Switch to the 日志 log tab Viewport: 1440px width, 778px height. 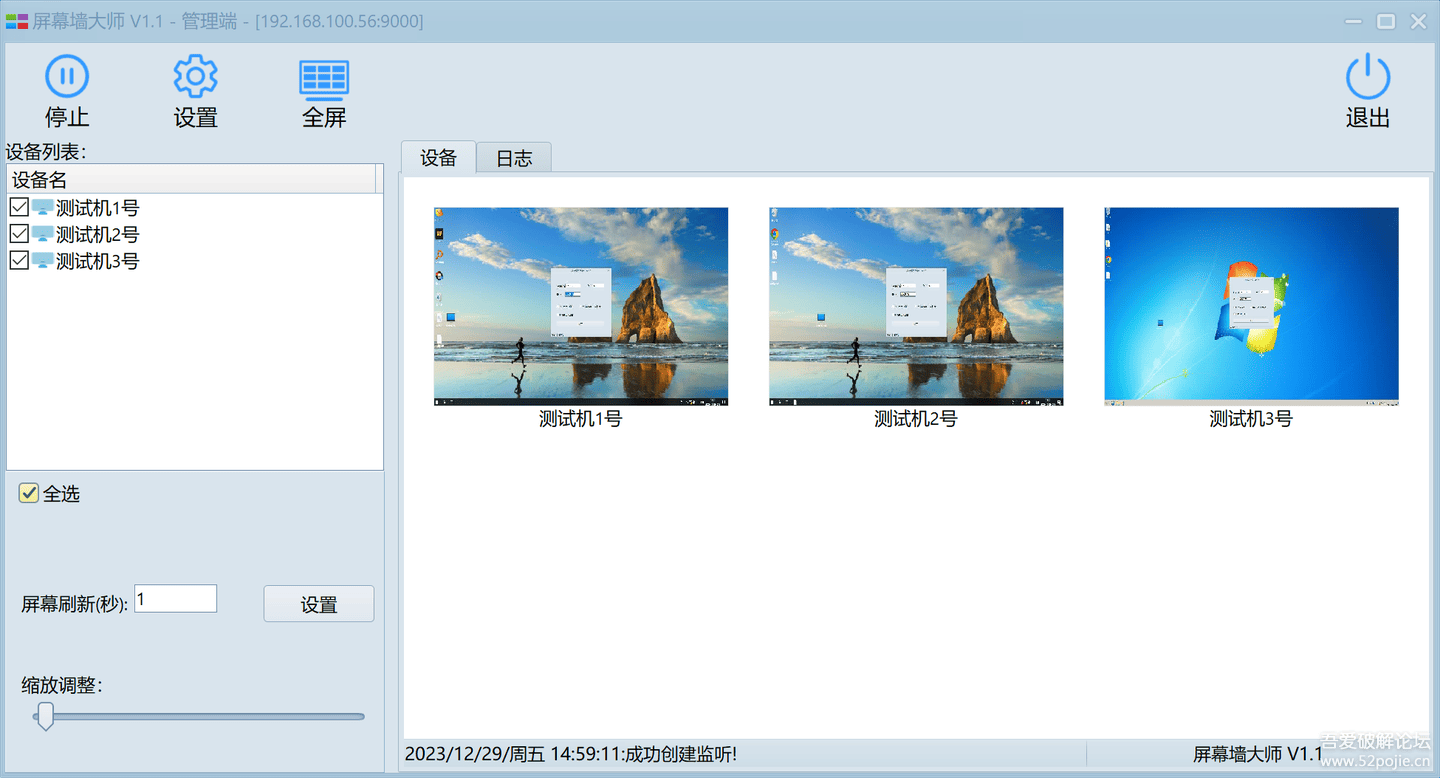[x=513, y=157]
